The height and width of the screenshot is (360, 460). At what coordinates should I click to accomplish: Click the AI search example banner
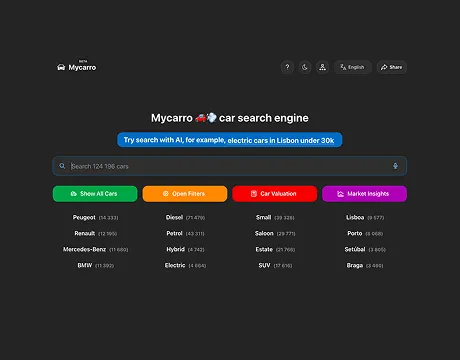(x=230, y=140)
